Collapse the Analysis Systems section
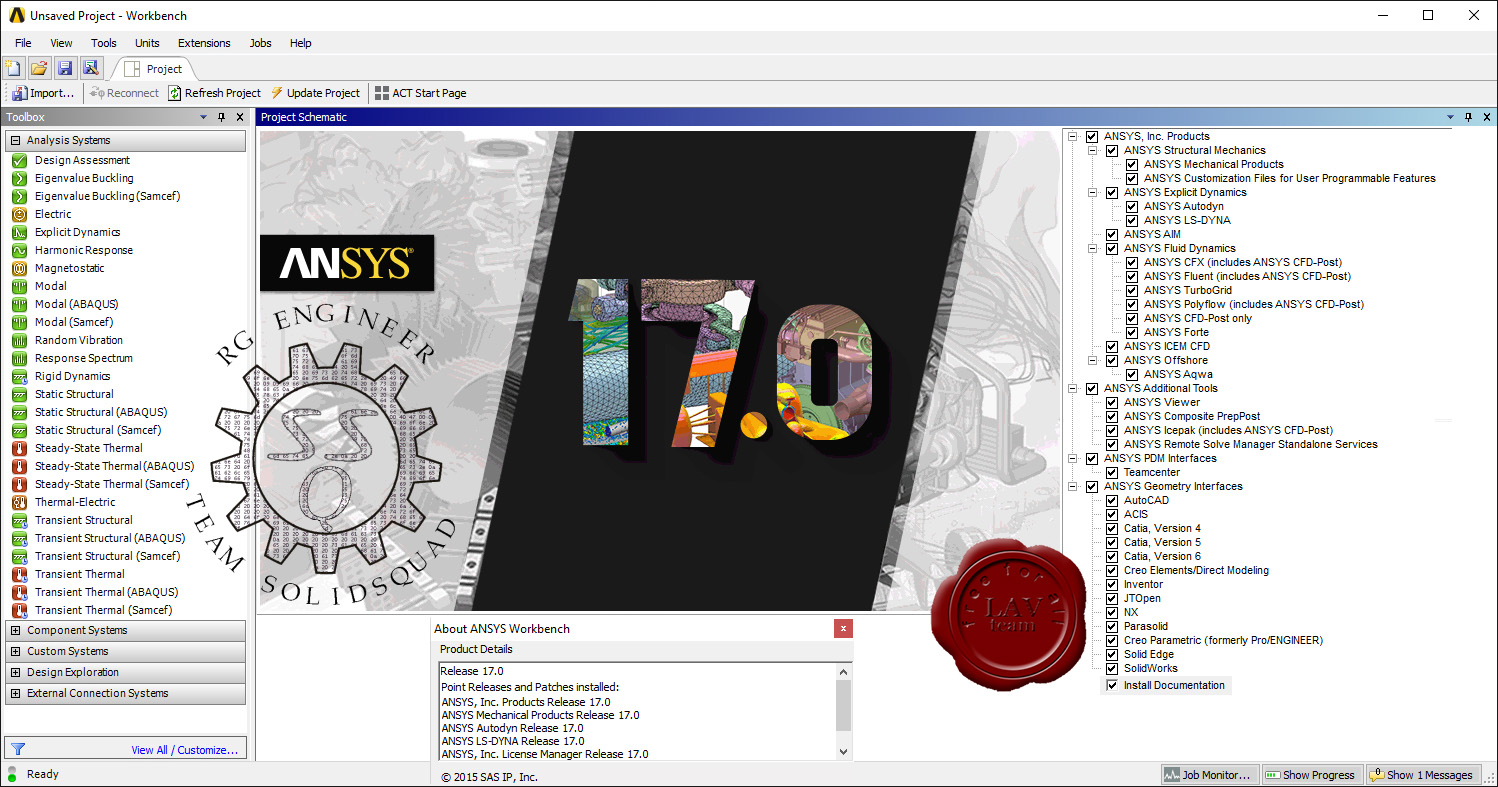The height and width of the screenshot is (787, 1498). point(15,140)
